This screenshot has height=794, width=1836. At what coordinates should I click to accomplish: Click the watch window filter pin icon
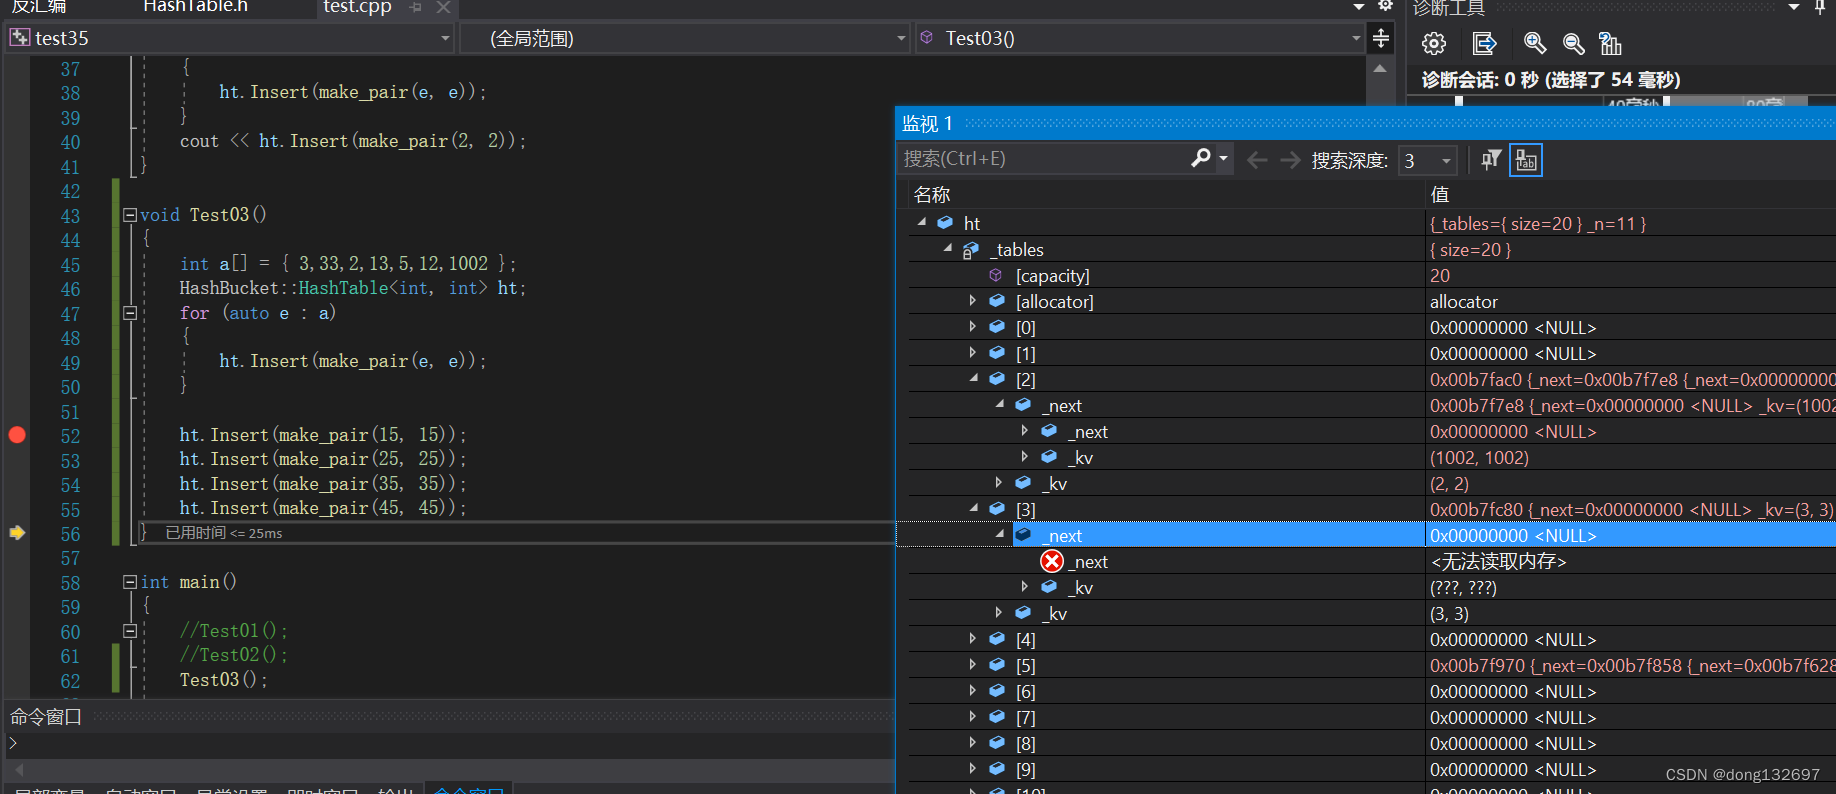(1491, 160)
